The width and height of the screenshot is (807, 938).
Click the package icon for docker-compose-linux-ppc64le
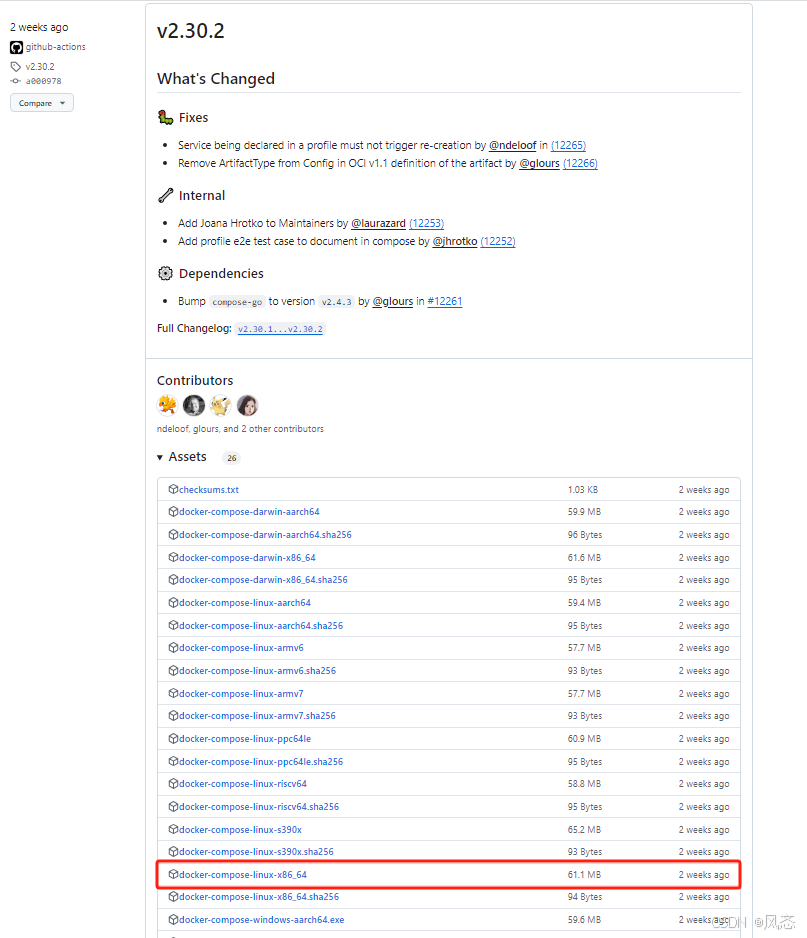tap(173, 738)
